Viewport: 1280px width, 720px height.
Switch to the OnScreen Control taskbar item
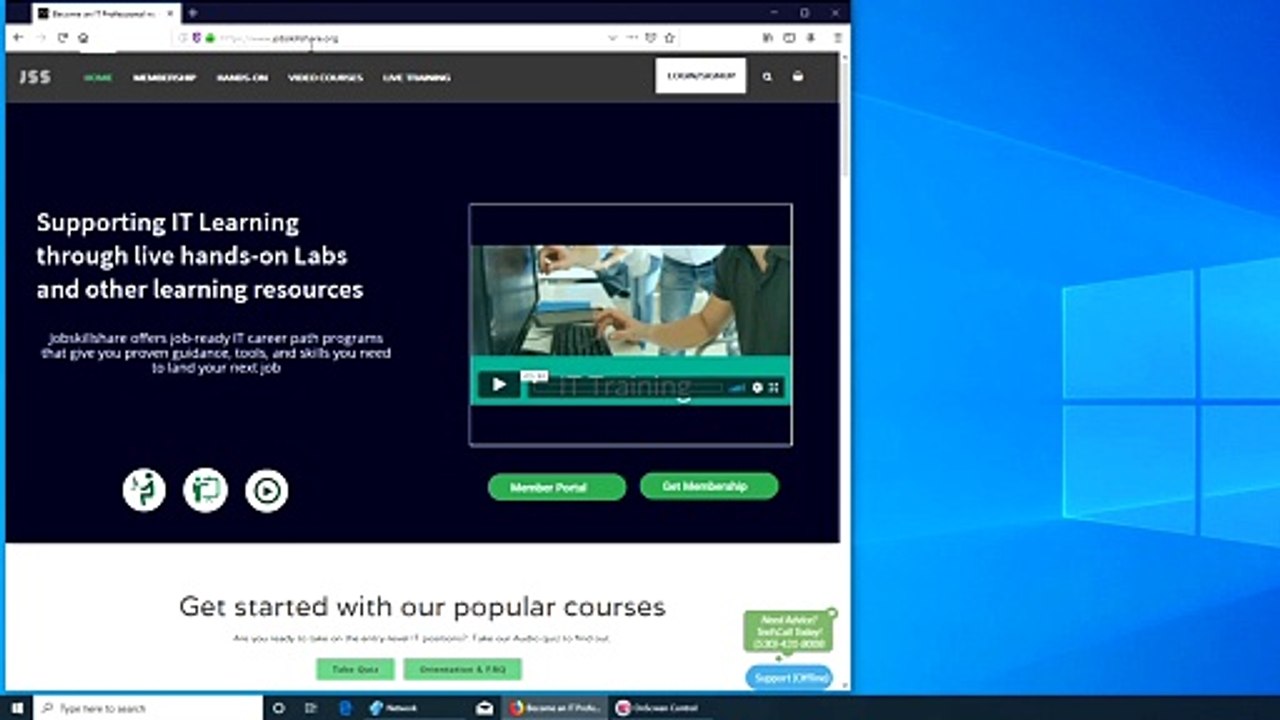(660, 708)
